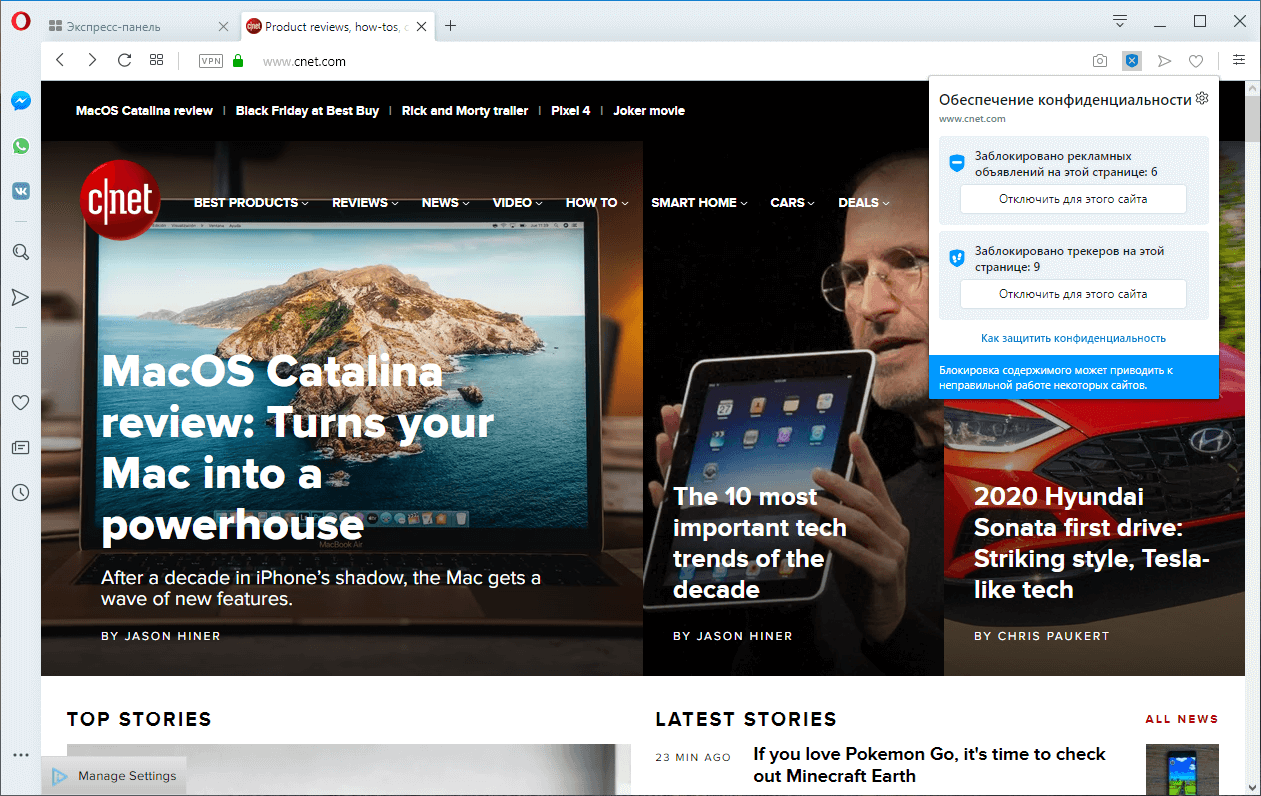Expand SMART HOME menu

coord(700,202)
